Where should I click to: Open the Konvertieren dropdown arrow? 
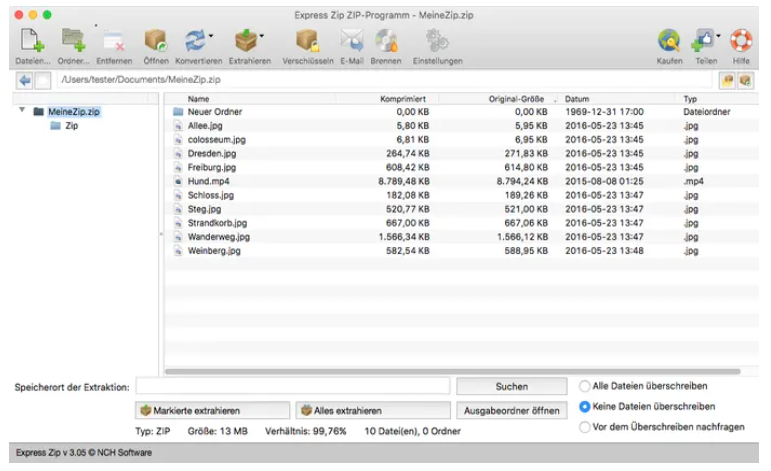(211, 36)
